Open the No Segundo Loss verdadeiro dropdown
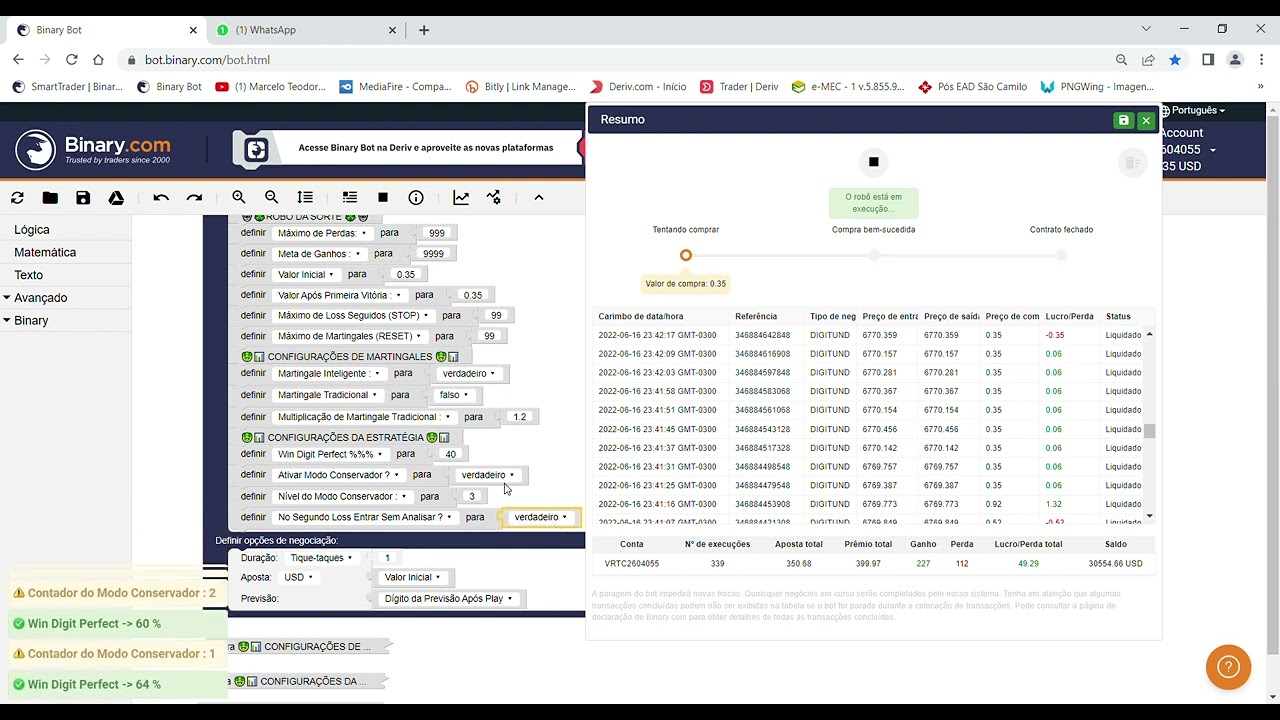The width and height of the screenshot is (1280, 720). [x=540, y=517]
